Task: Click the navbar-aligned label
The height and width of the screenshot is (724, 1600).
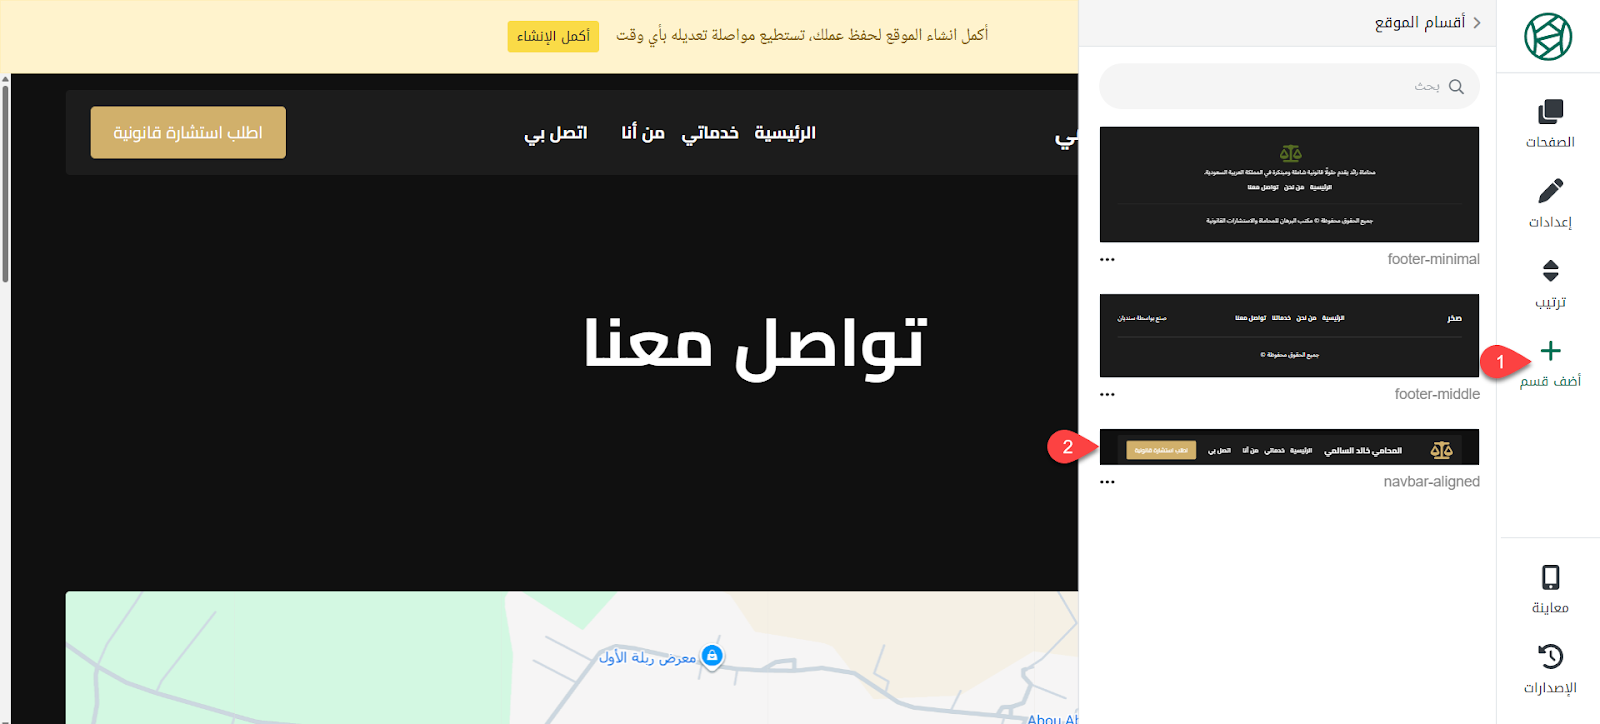Action: point(1431,481)
